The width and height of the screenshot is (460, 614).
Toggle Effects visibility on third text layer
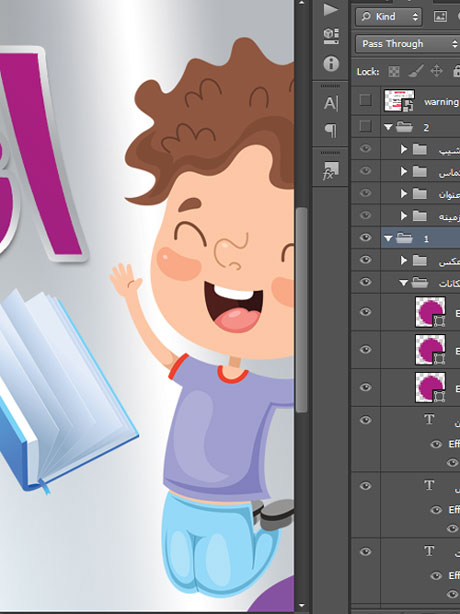pyautogui.click(x=436, y=575)
